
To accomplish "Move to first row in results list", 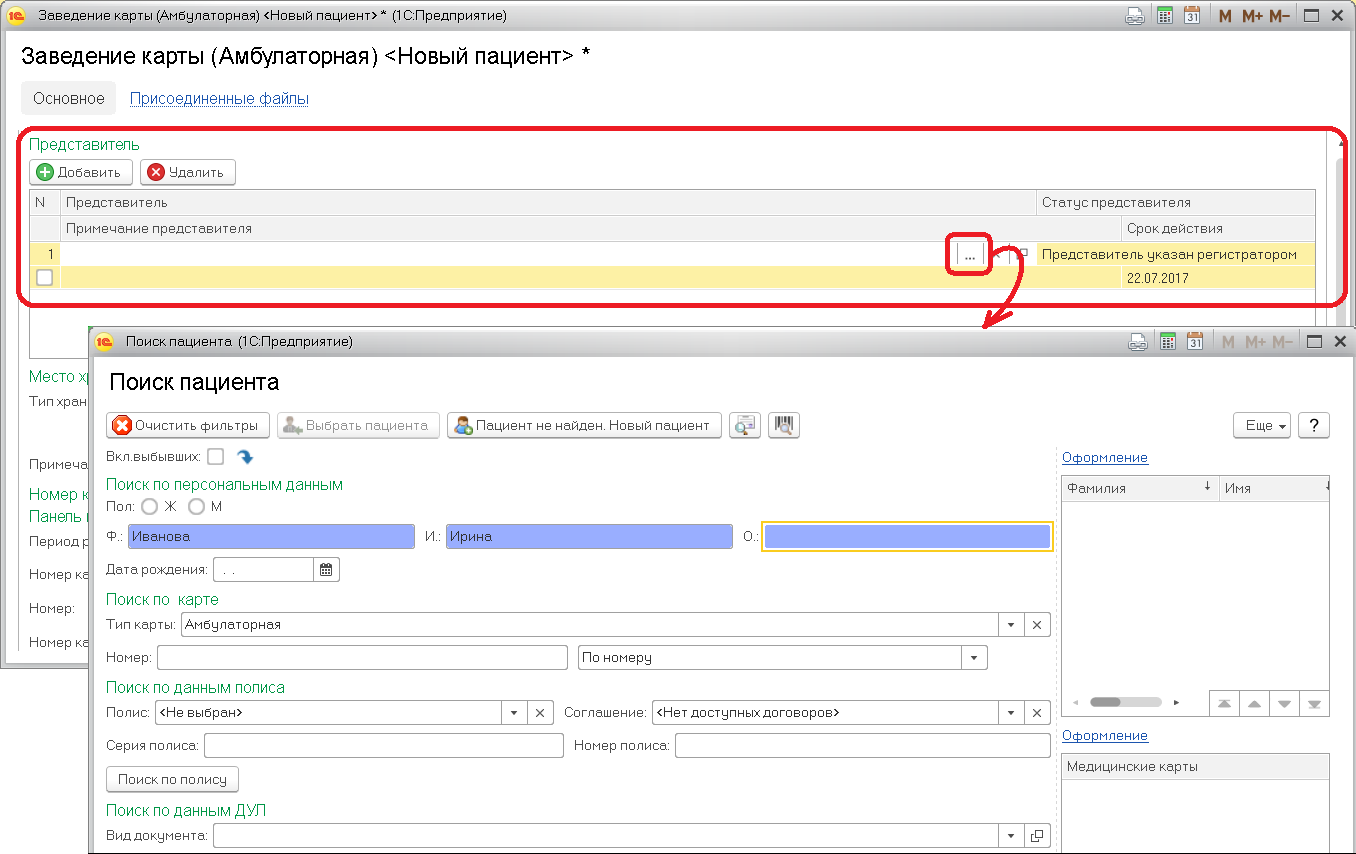I will pos(1223,704).
